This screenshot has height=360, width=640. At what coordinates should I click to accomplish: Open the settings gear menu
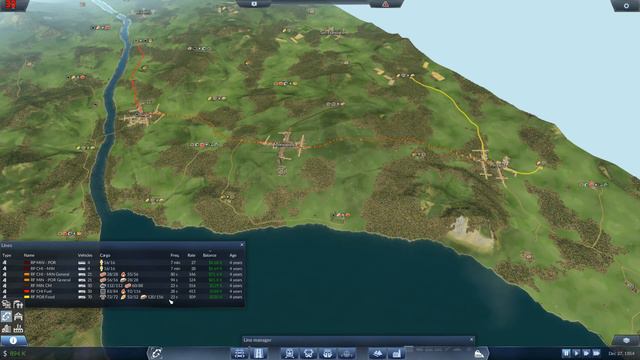coord(626,5)
